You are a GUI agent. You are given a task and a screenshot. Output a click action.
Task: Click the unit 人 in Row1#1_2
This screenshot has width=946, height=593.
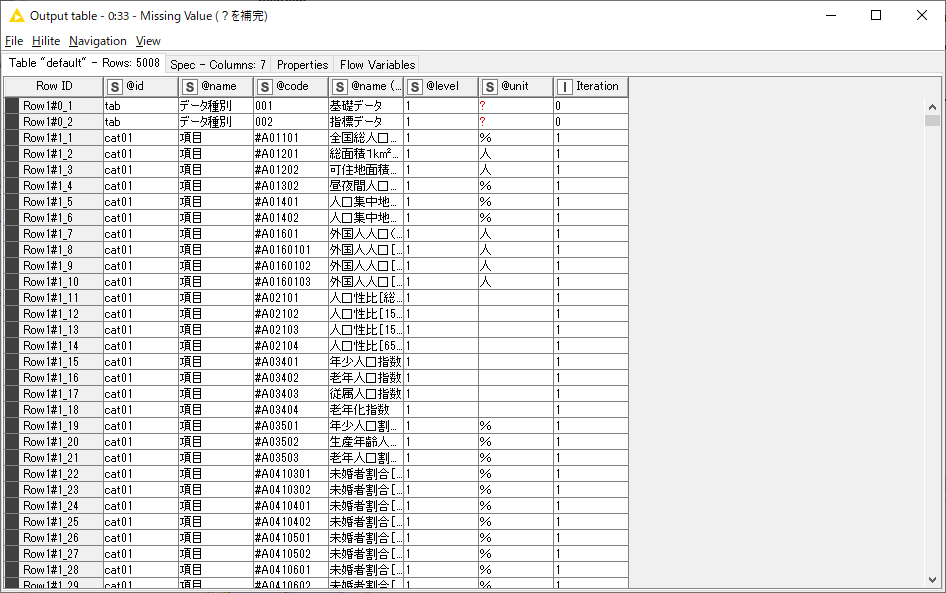[x=516, y=154]
